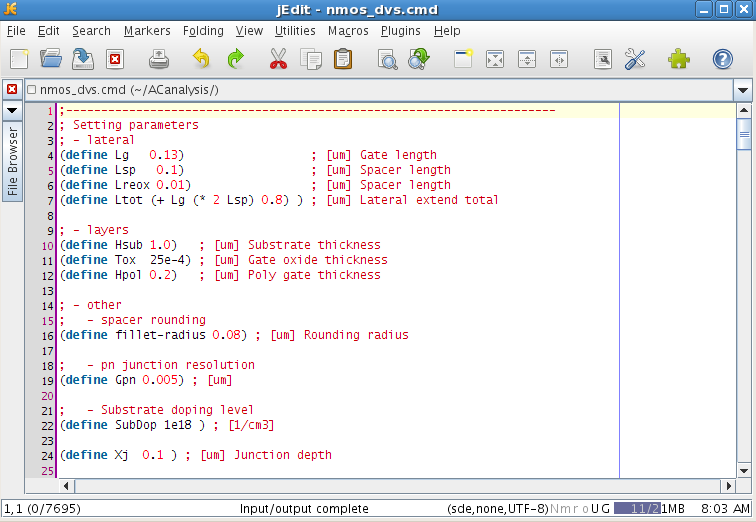Click the Print icon in toolbar
The width and height of the screenshot is (756, 522).
pyautogui.click(x=160, y=60)
